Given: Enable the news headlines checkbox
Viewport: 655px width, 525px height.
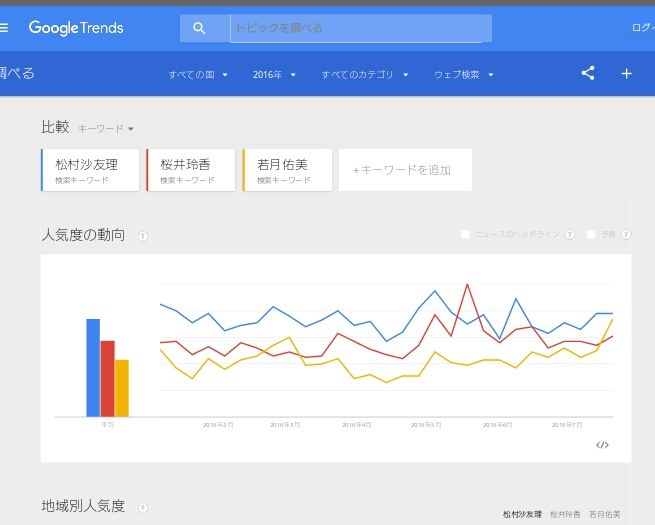Looking at the screenshot, I should coord(465,234).
